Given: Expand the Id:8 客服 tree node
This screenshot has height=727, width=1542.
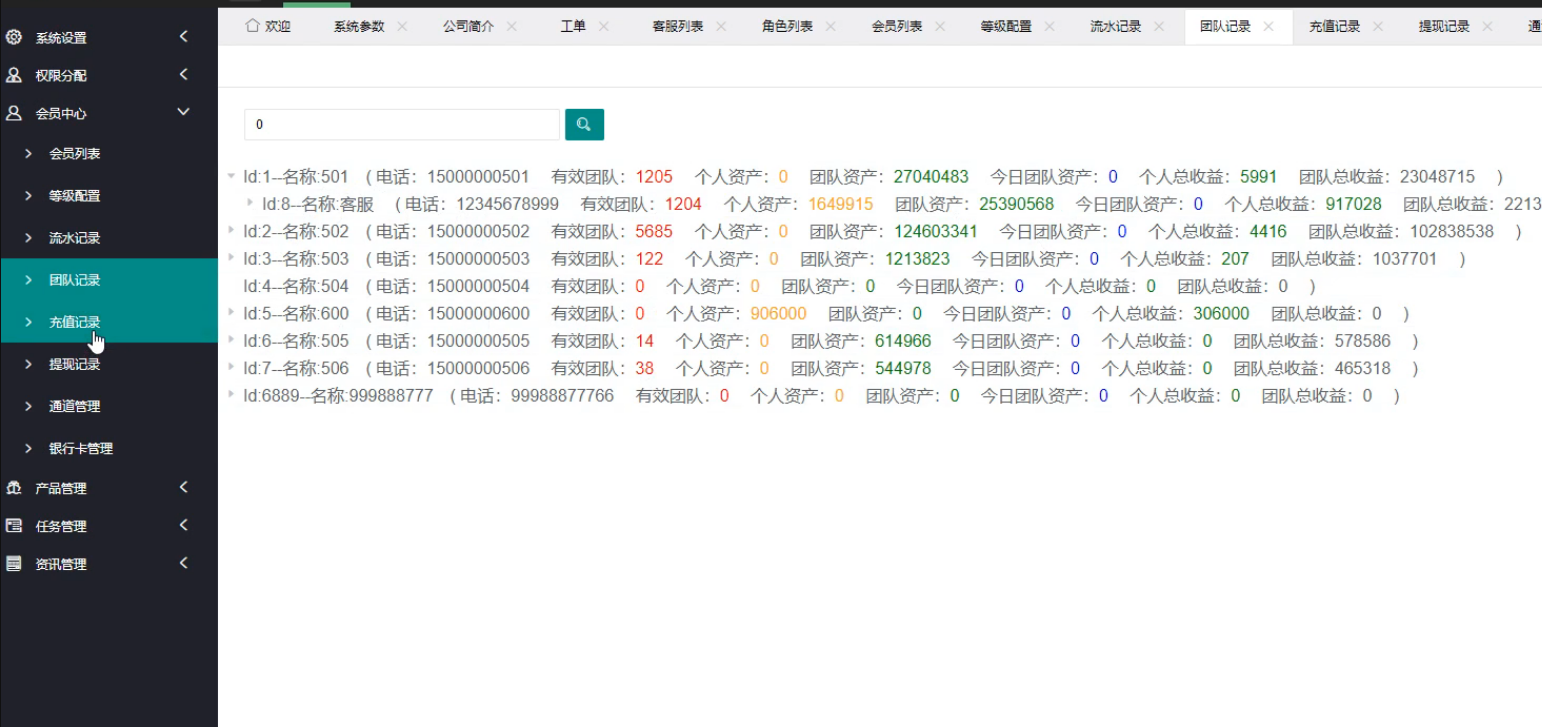Looking at the screenshot, I should point(251,203).
